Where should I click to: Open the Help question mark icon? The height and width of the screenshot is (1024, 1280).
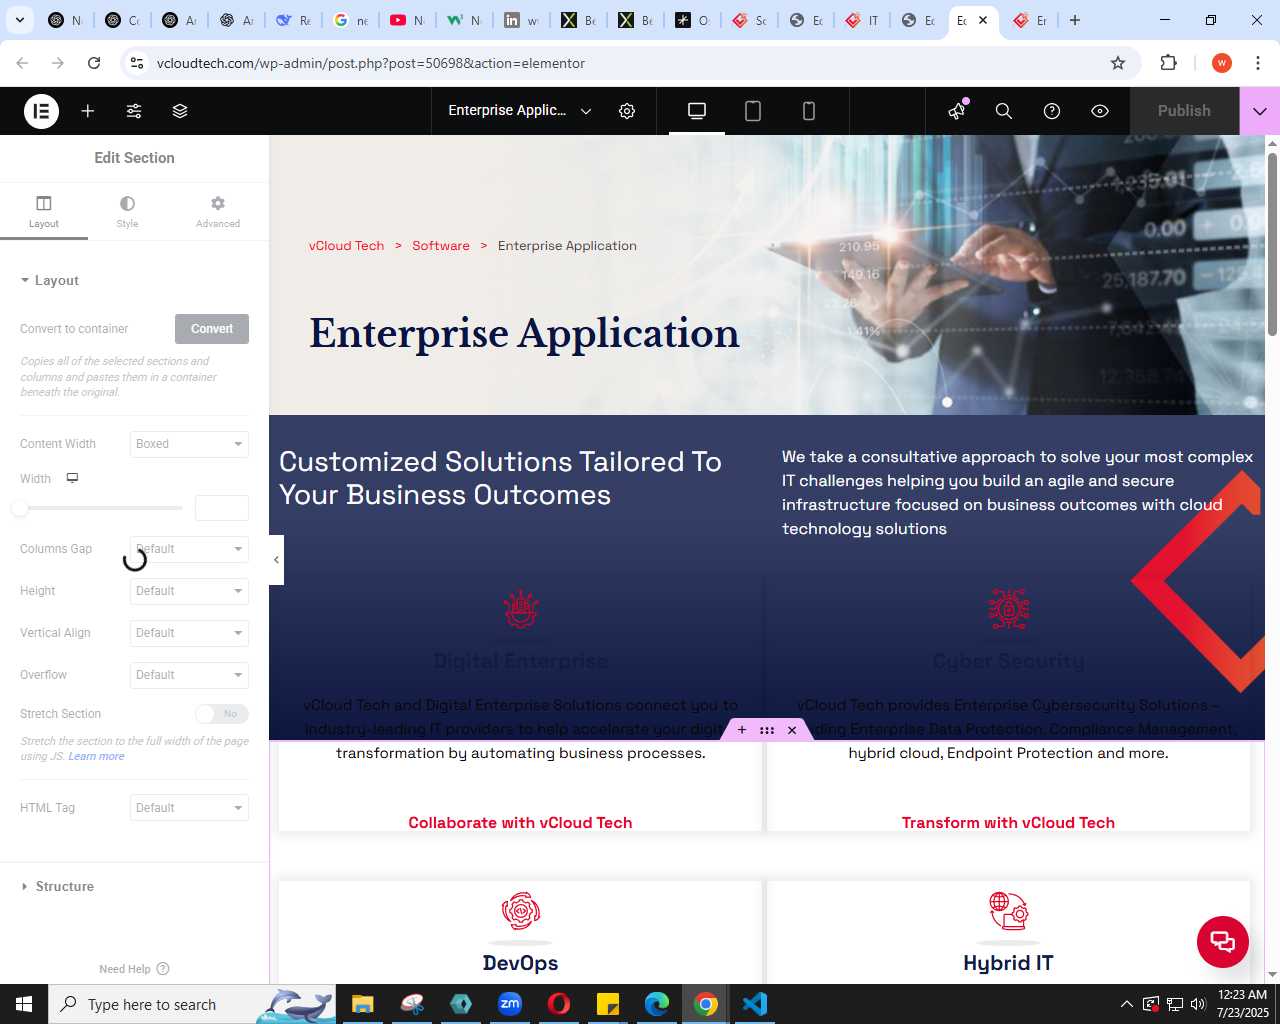[x=1052, y=111]
